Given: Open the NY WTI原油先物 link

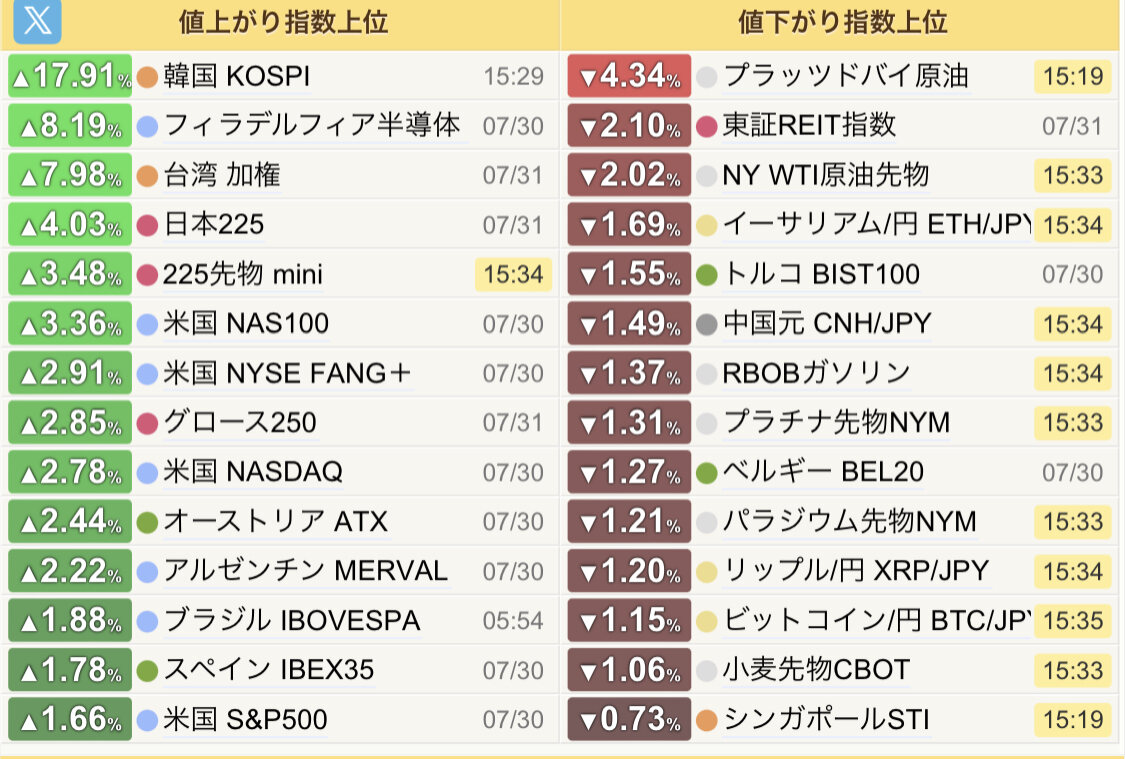Looking at the screenshot, I should (x=826, y=175).
